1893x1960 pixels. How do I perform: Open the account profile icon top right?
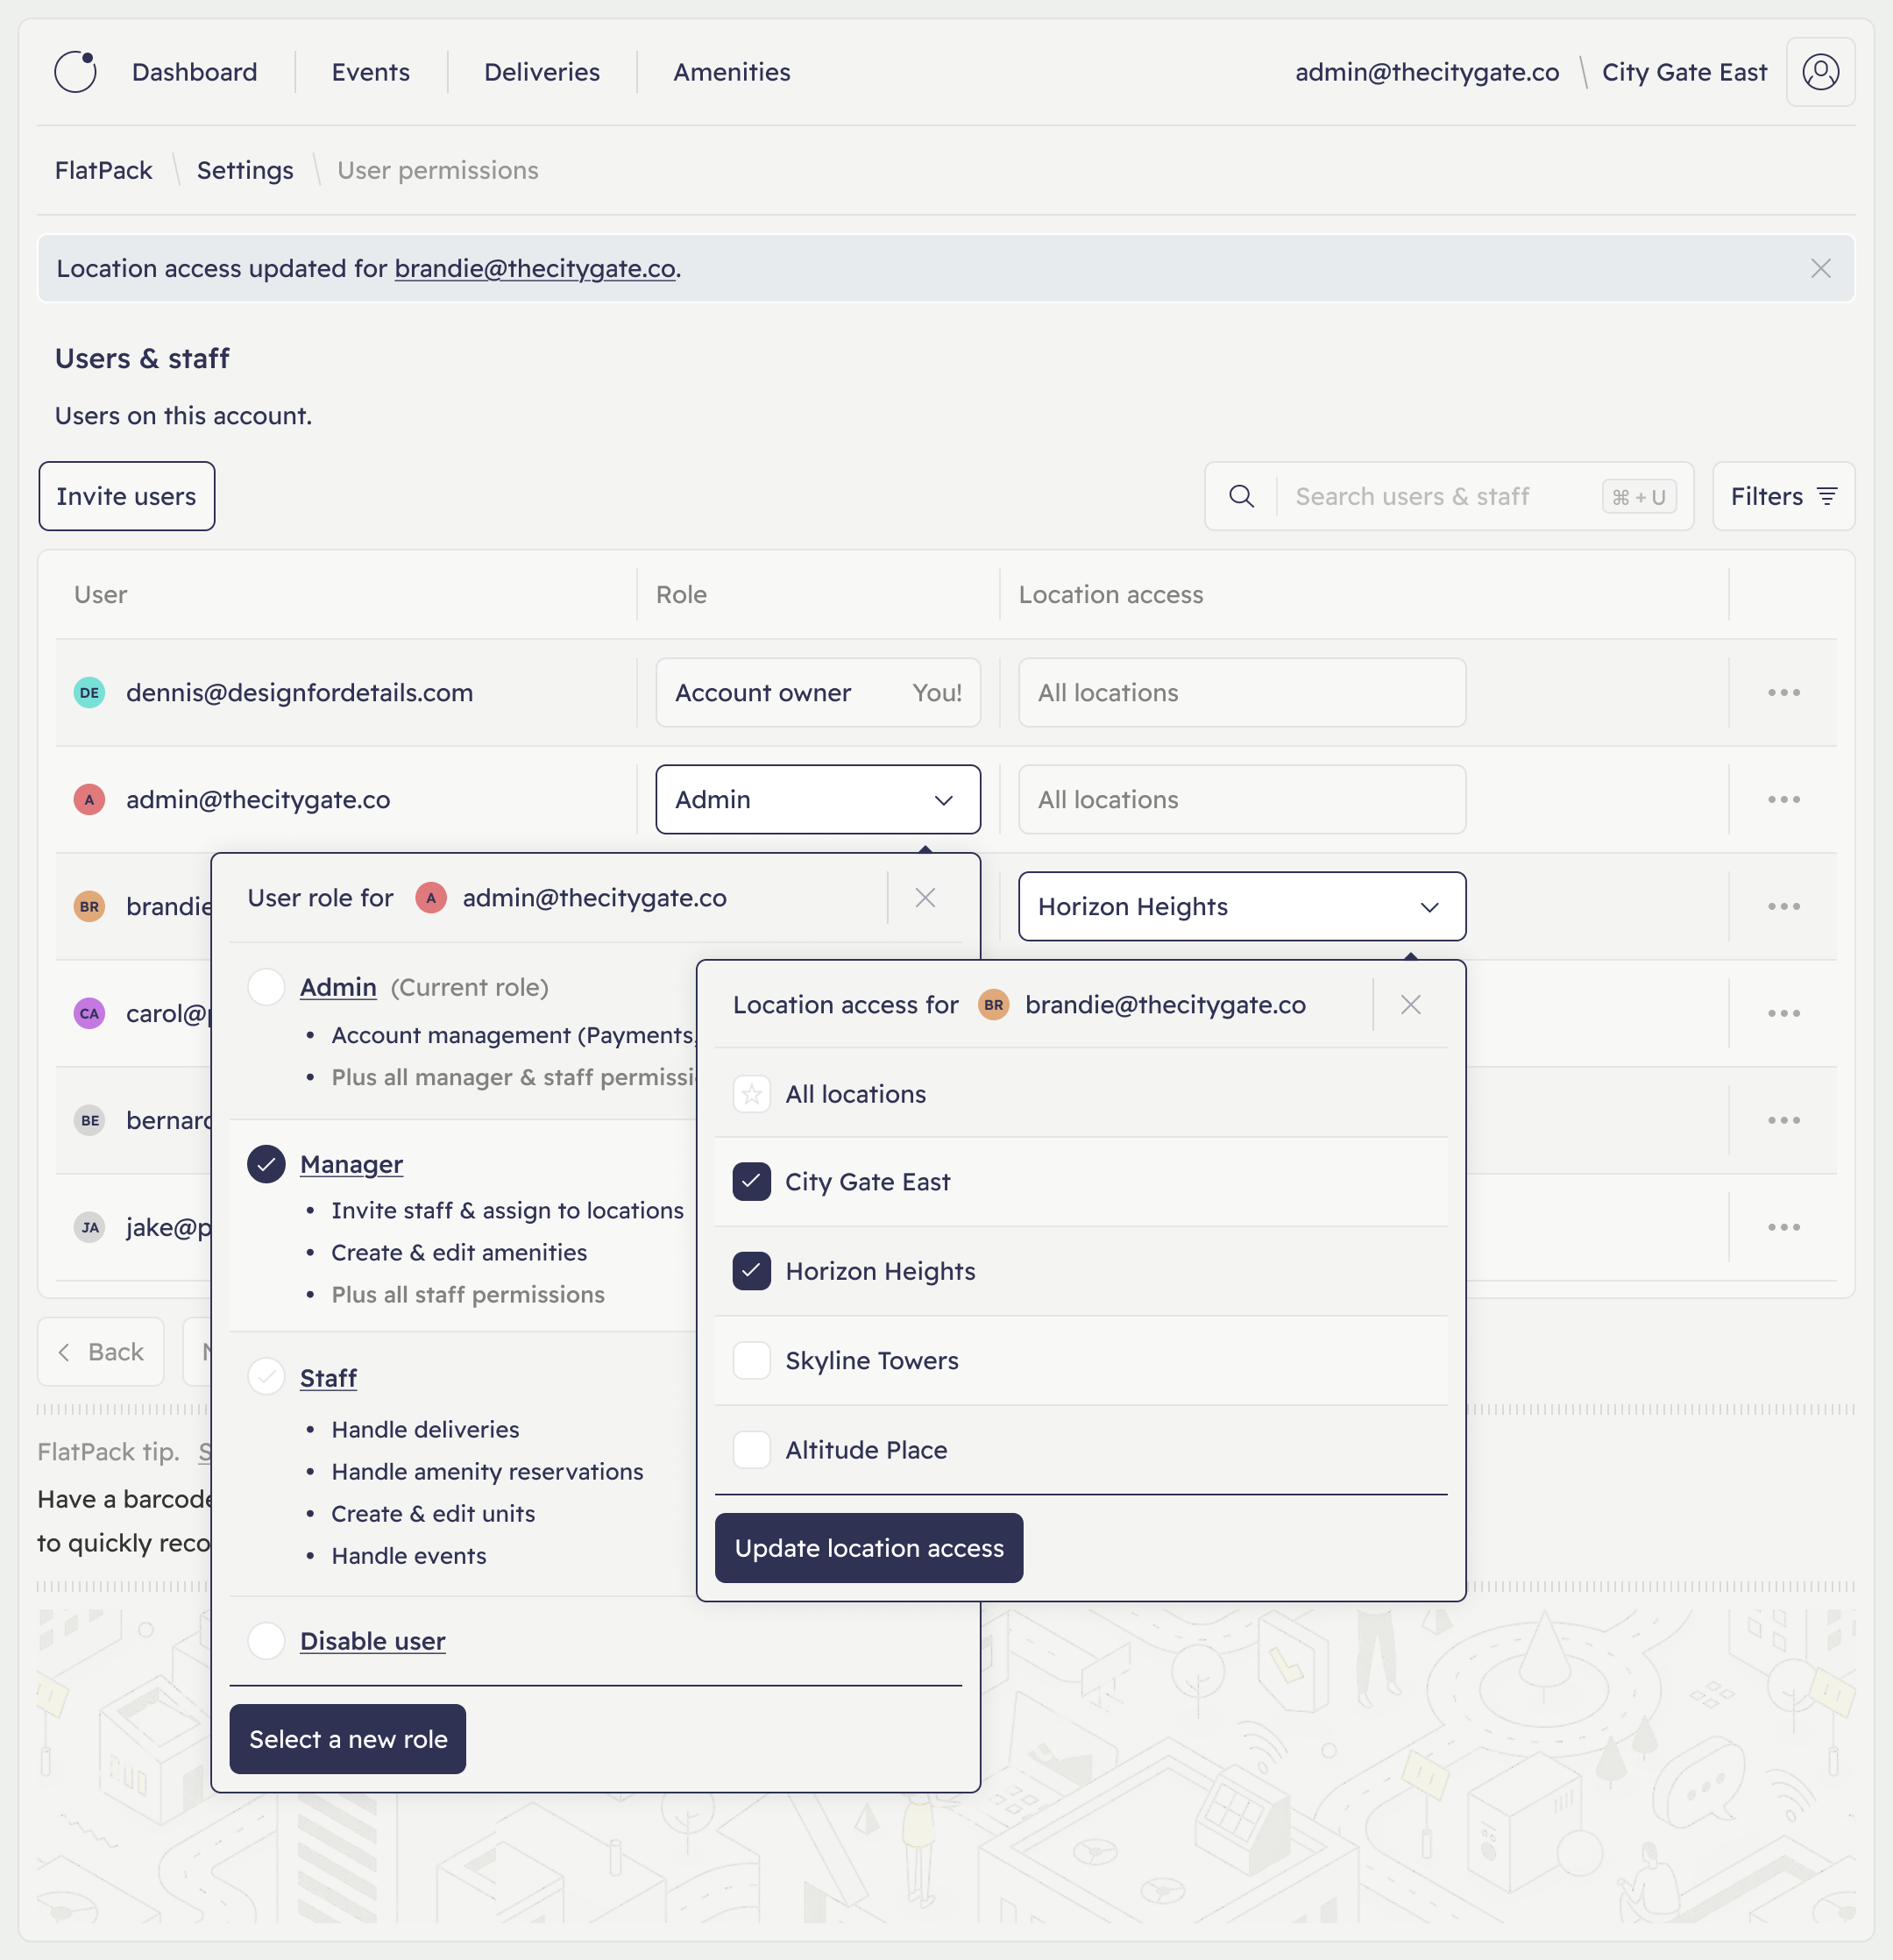click(1821, 71)
